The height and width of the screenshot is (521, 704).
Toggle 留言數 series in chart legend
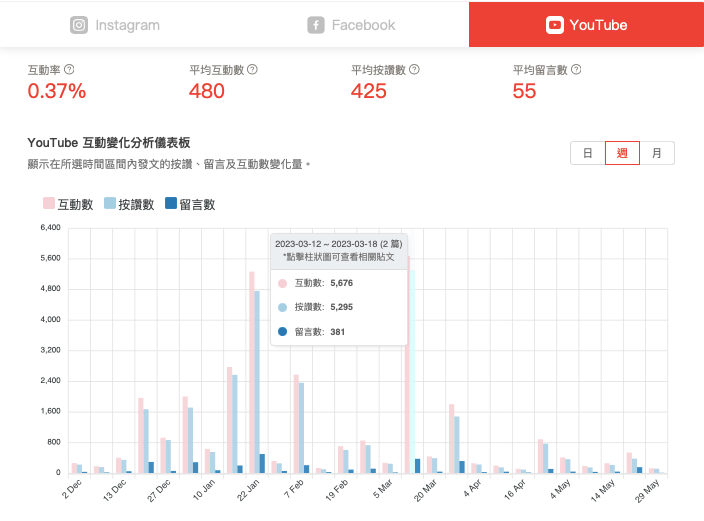click(x=190, y=204)
